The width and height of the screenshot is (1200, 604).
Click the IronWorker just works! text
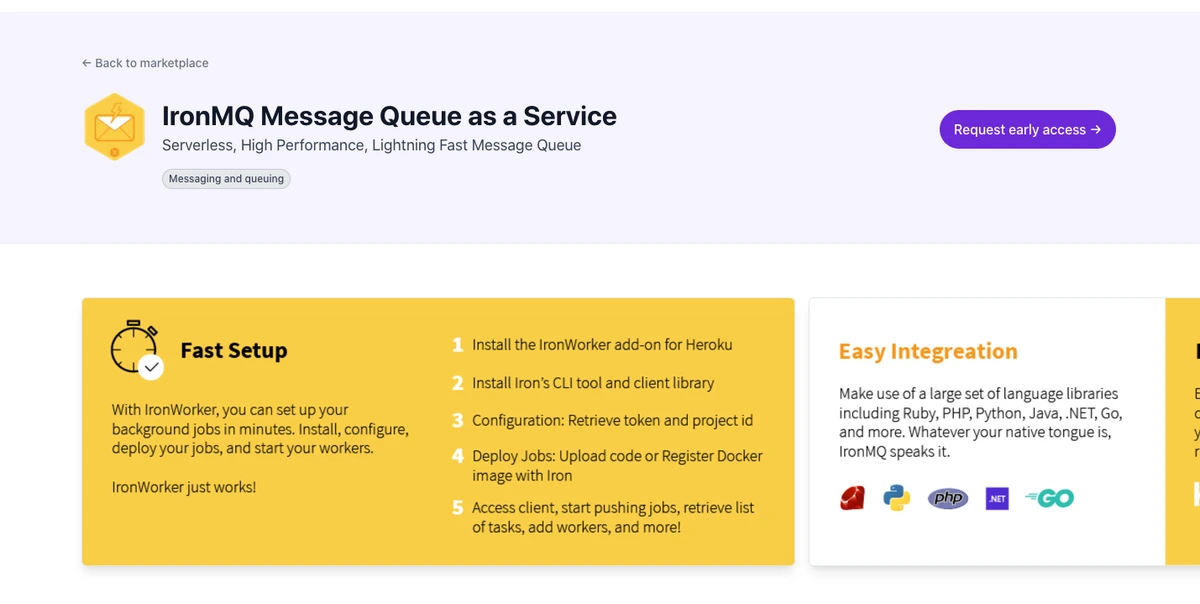click(x=184, y=487)
